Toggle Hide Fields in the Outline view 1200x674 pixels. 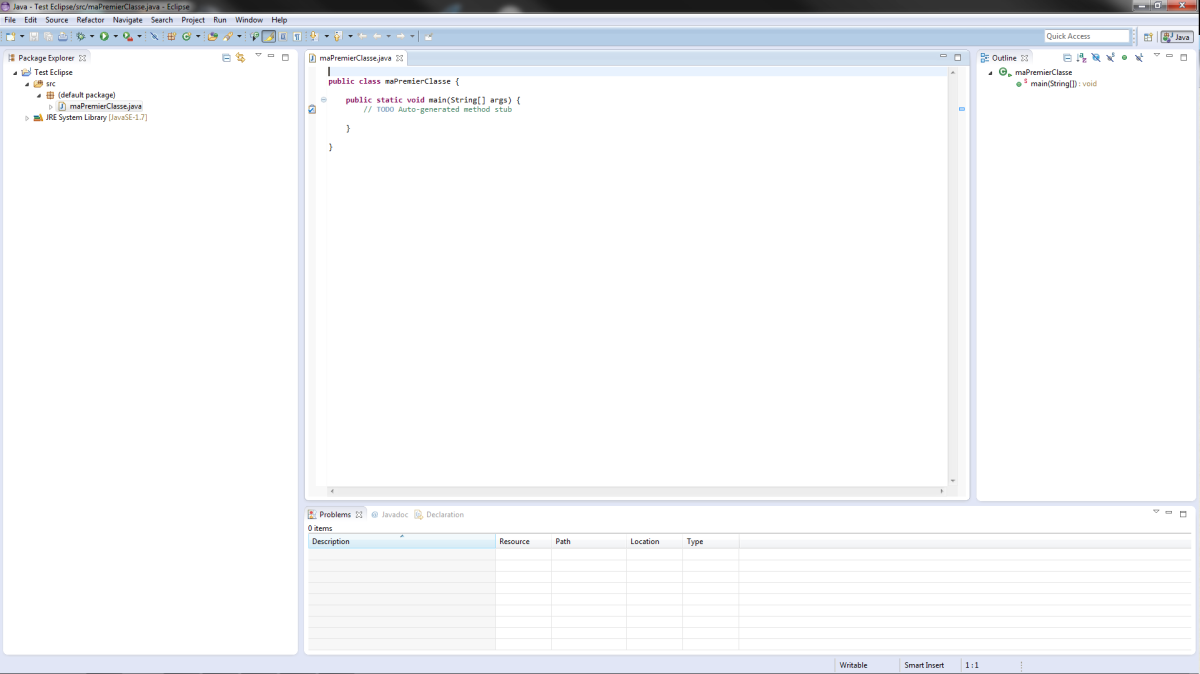[1096, 58]
